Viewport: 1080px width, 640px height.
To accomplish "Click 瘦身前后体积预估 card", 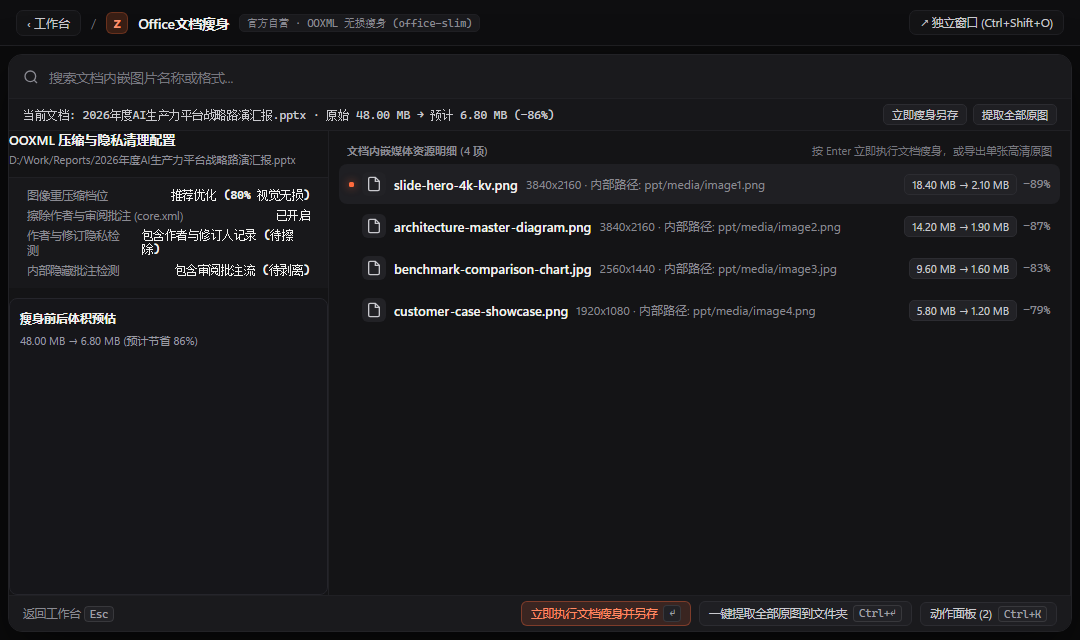I will [168, 446].
